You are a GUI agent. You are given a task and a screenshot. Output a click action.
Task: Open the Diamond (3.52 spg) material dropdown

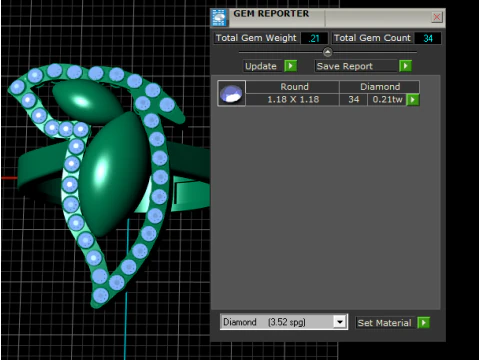click(340, 322)
